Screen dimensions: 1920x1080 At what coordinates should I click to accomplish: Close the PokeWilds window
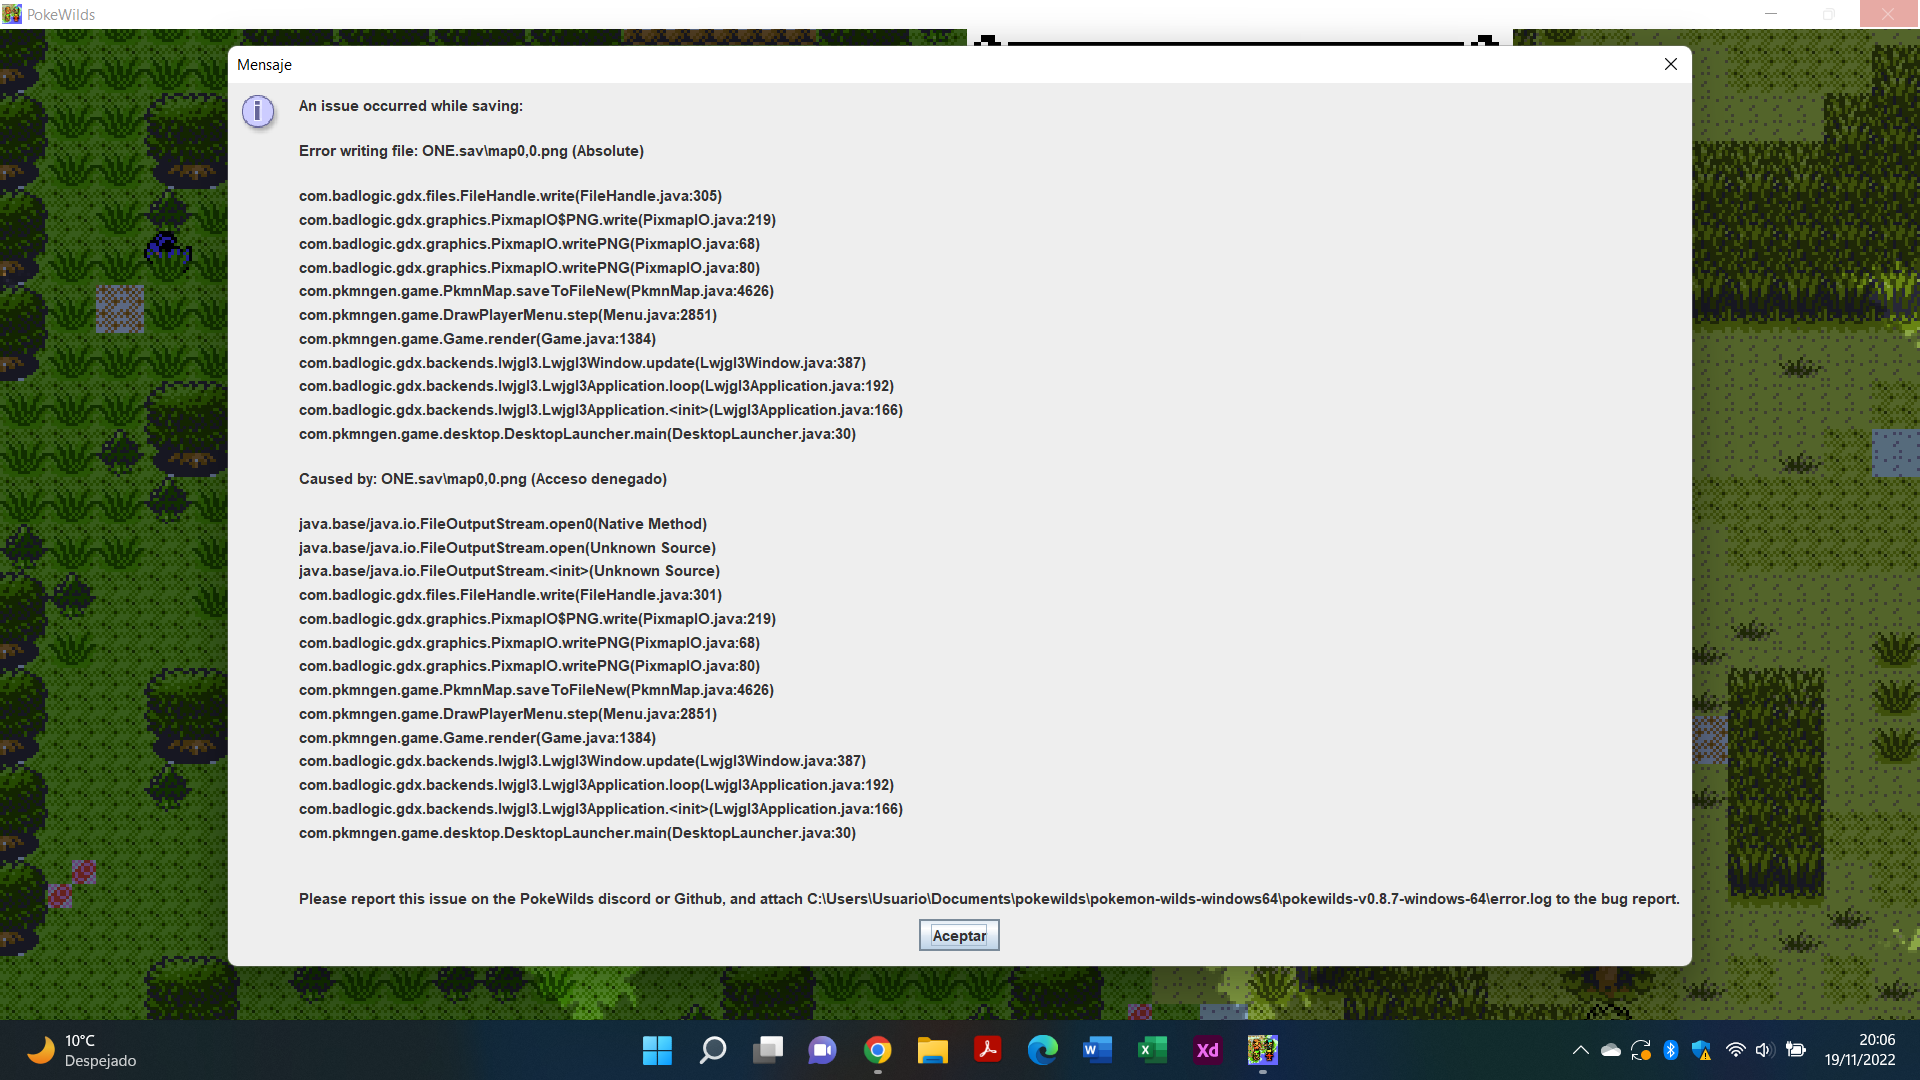1888,14
